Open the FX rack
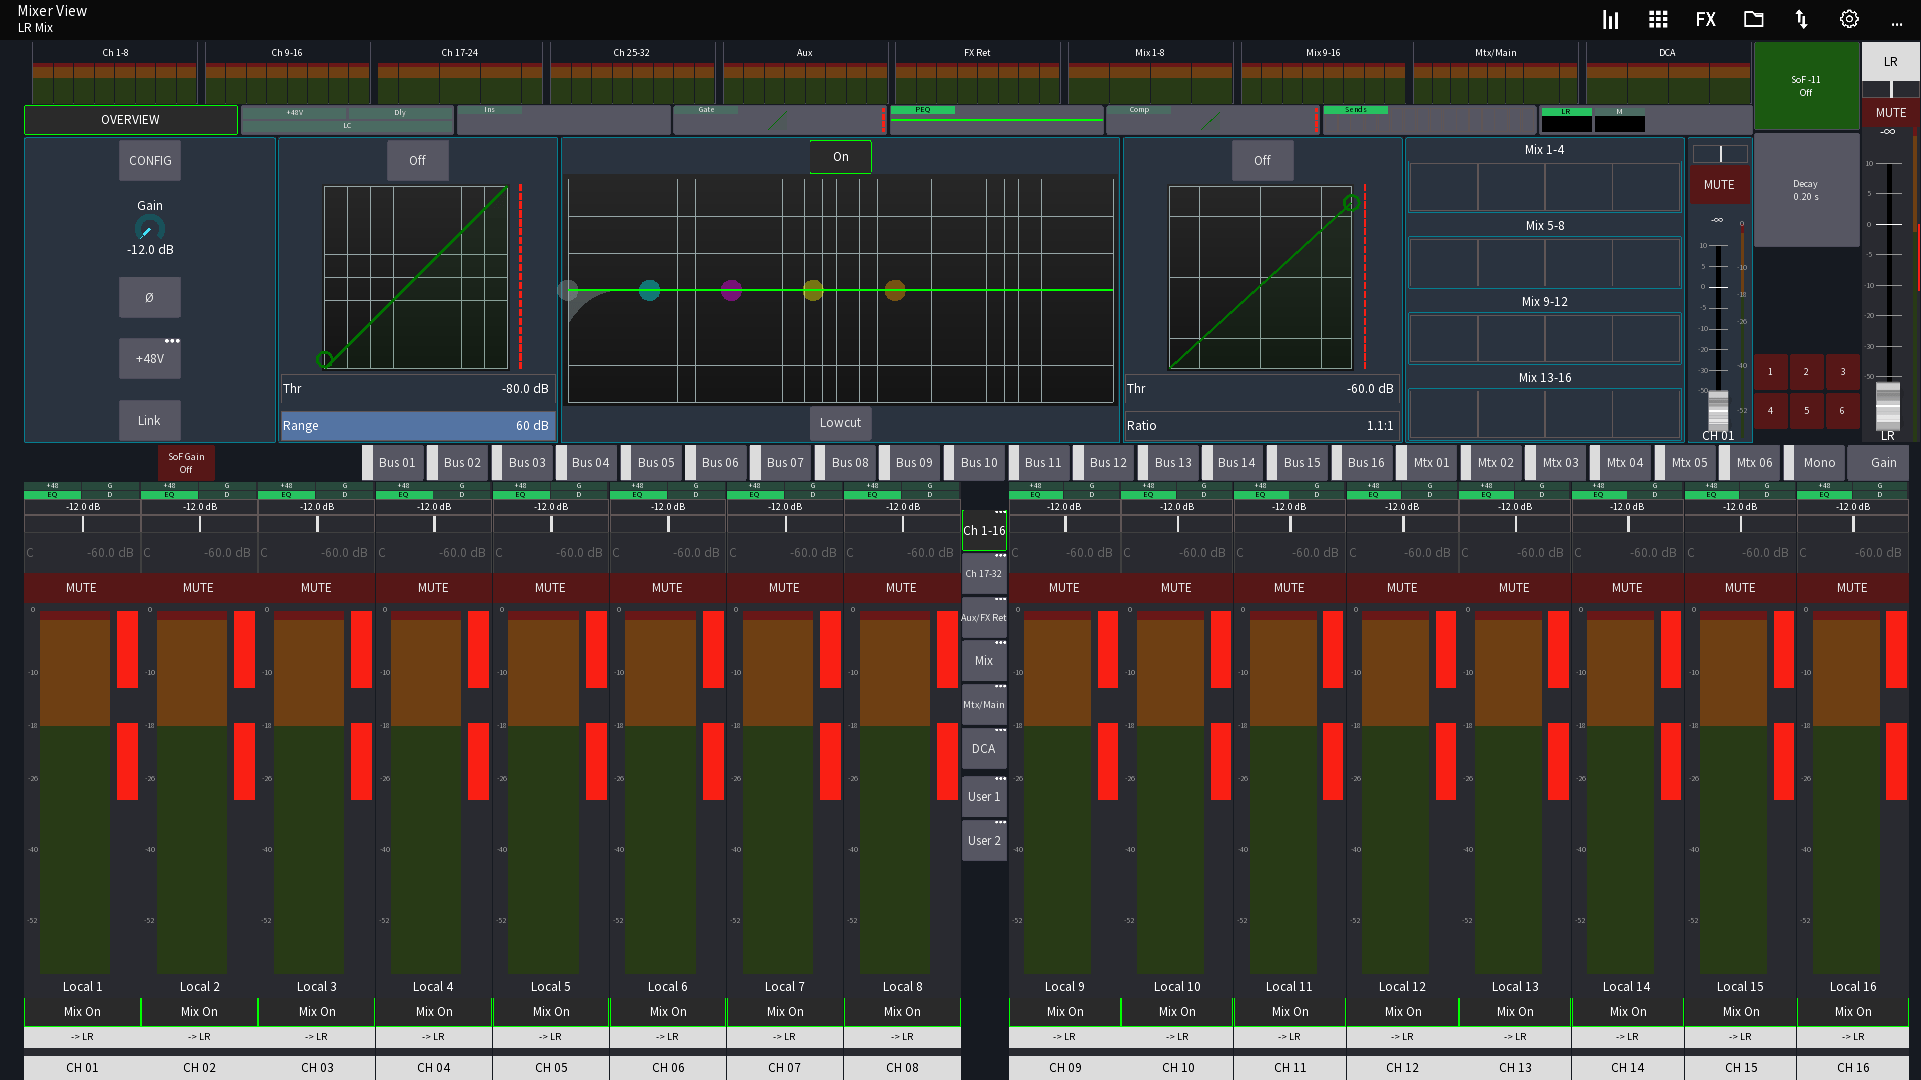 (x=1705, y=19)
